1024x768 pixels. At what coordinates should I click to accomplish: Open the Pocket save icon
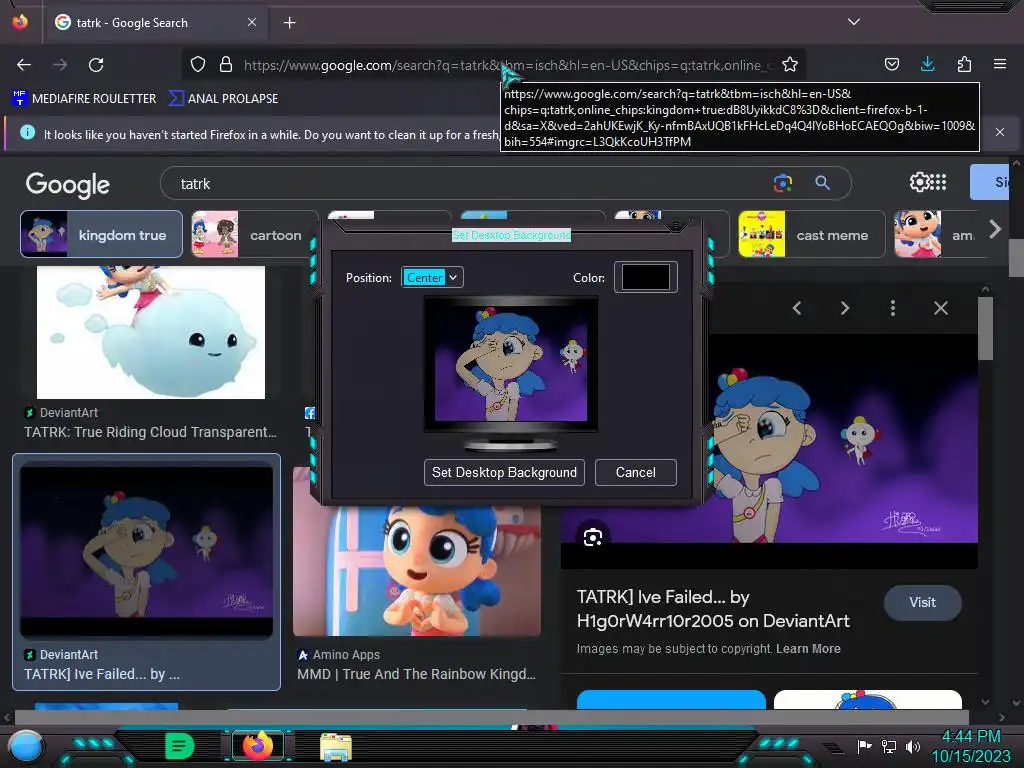tap(891, 64)
